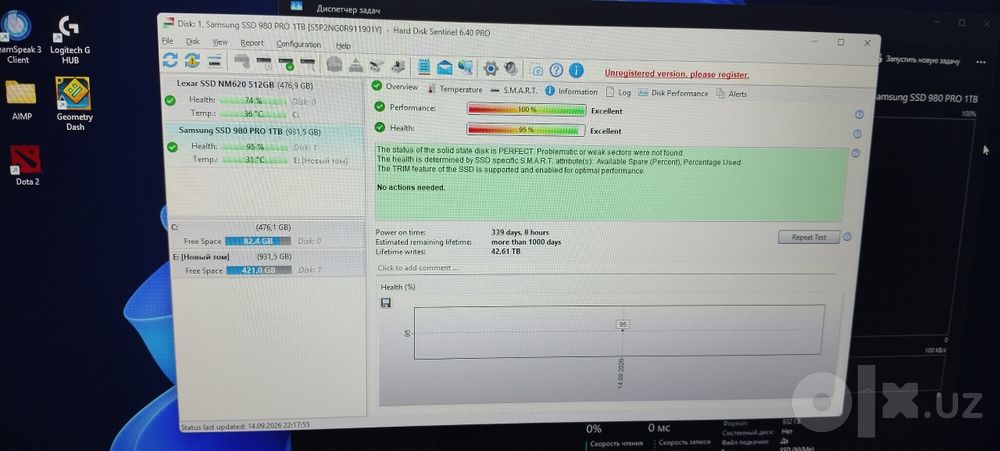Click the green disk status description box
This screenshot has height=451, width=1000.
point(611,184)
